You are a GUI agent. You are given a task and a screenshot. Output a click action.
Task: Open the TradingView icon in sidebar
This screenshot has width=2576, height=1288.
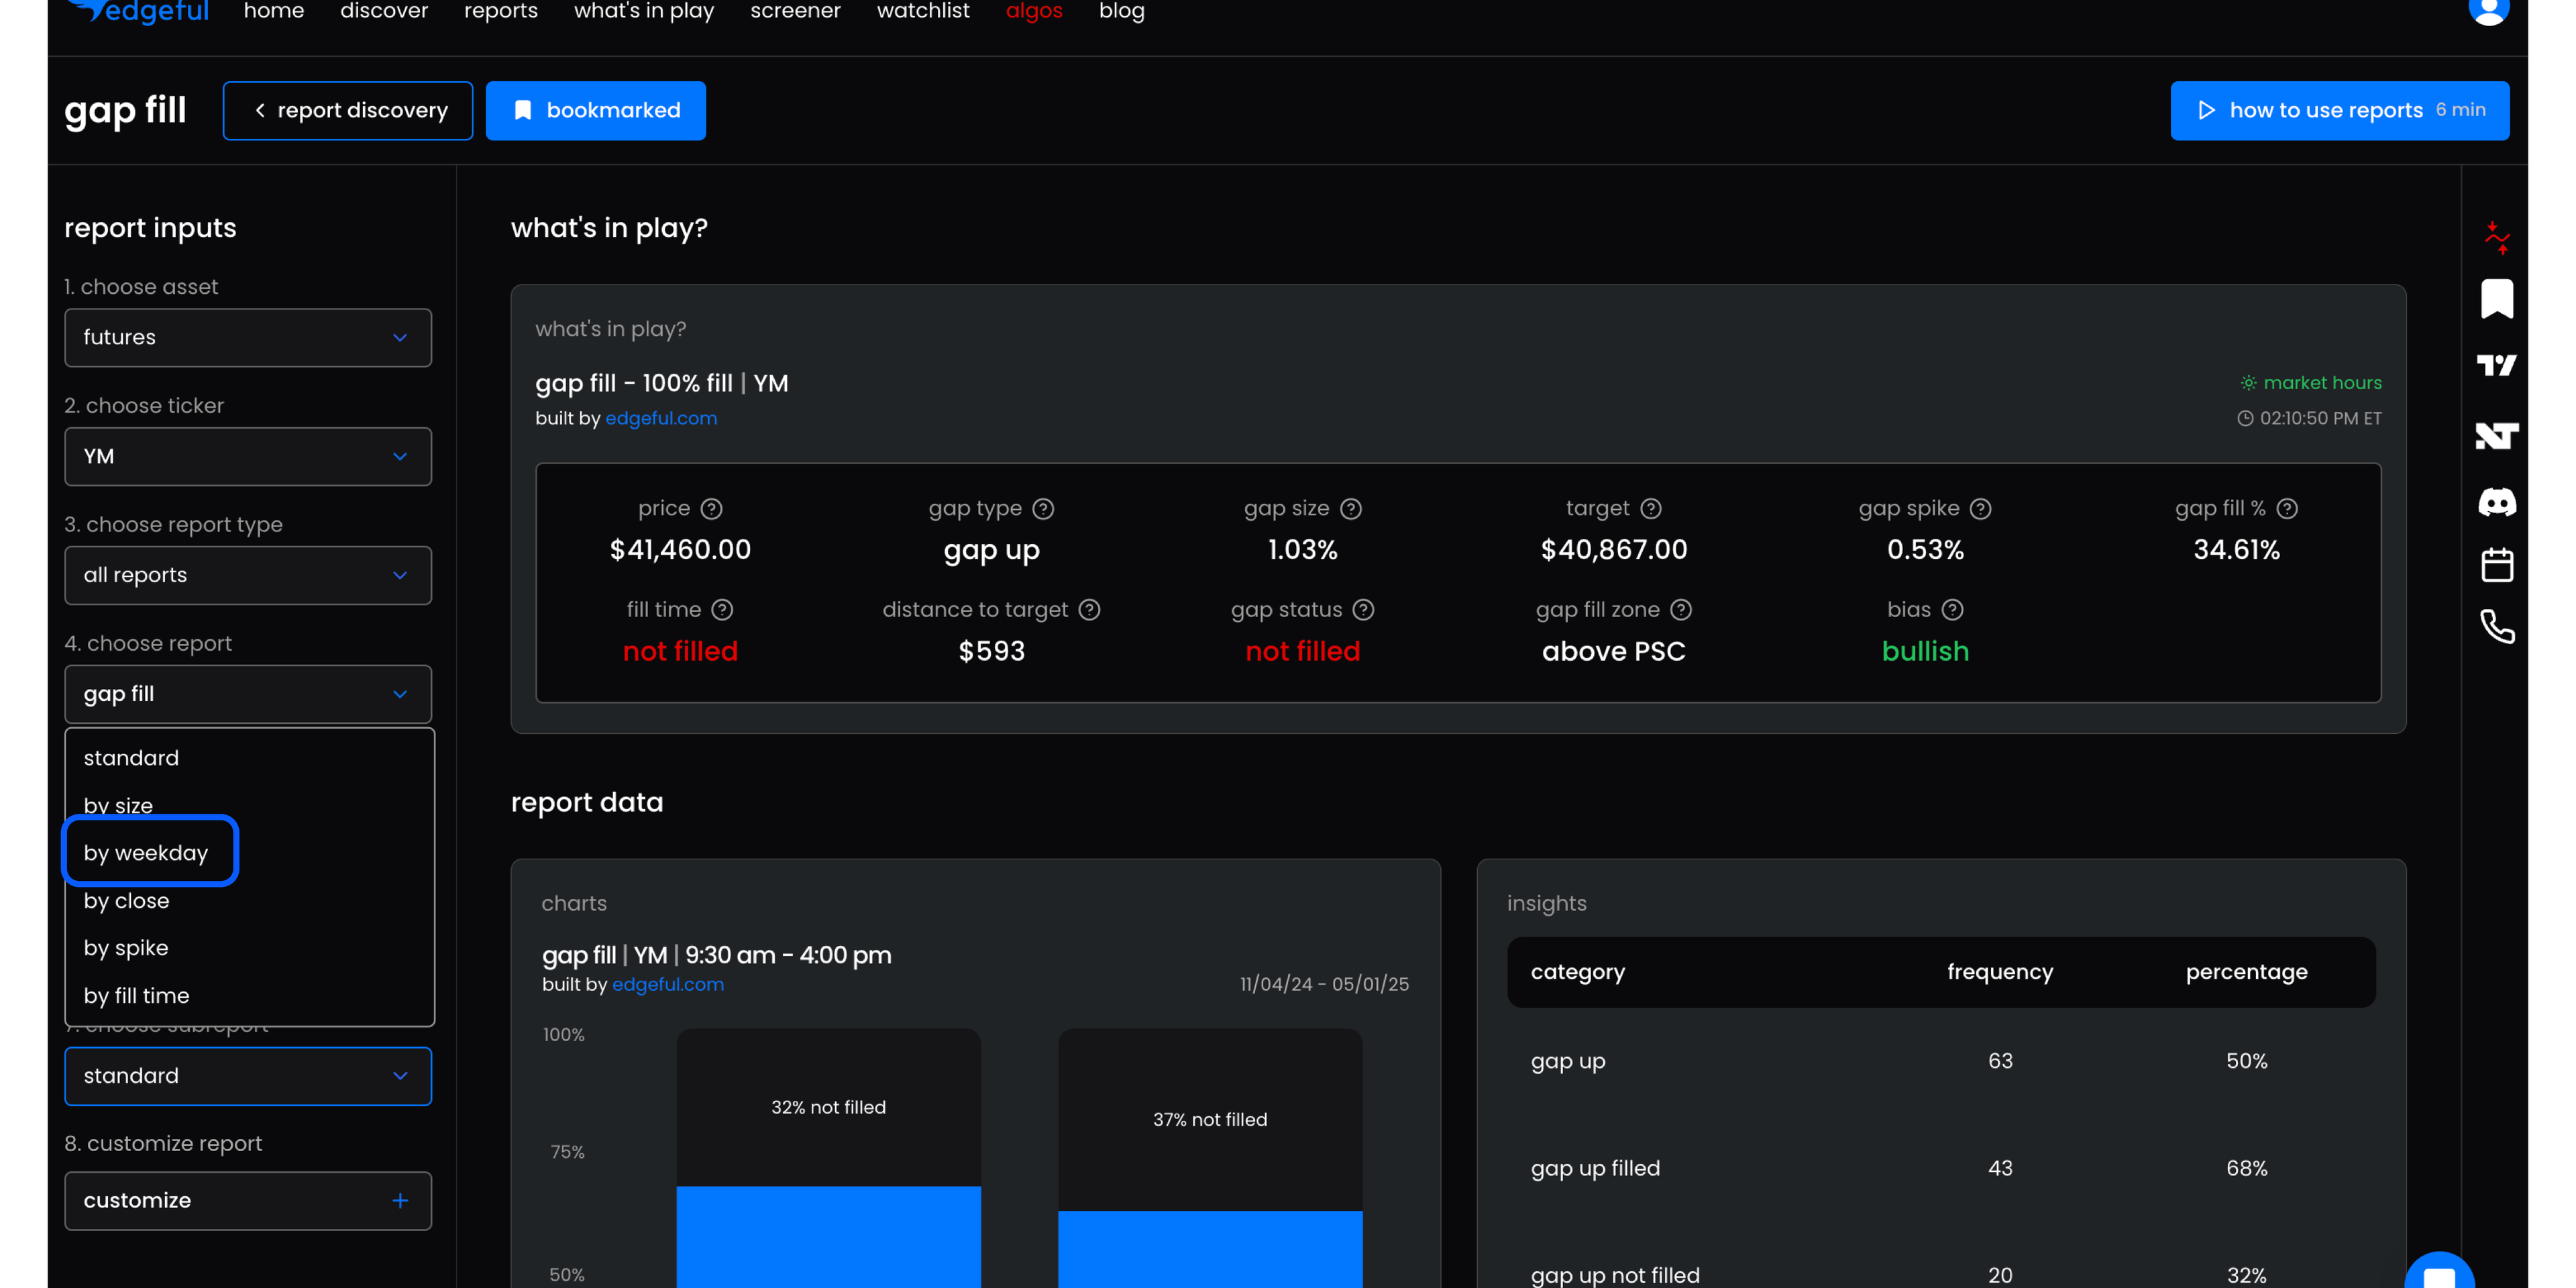point(2496,365)
